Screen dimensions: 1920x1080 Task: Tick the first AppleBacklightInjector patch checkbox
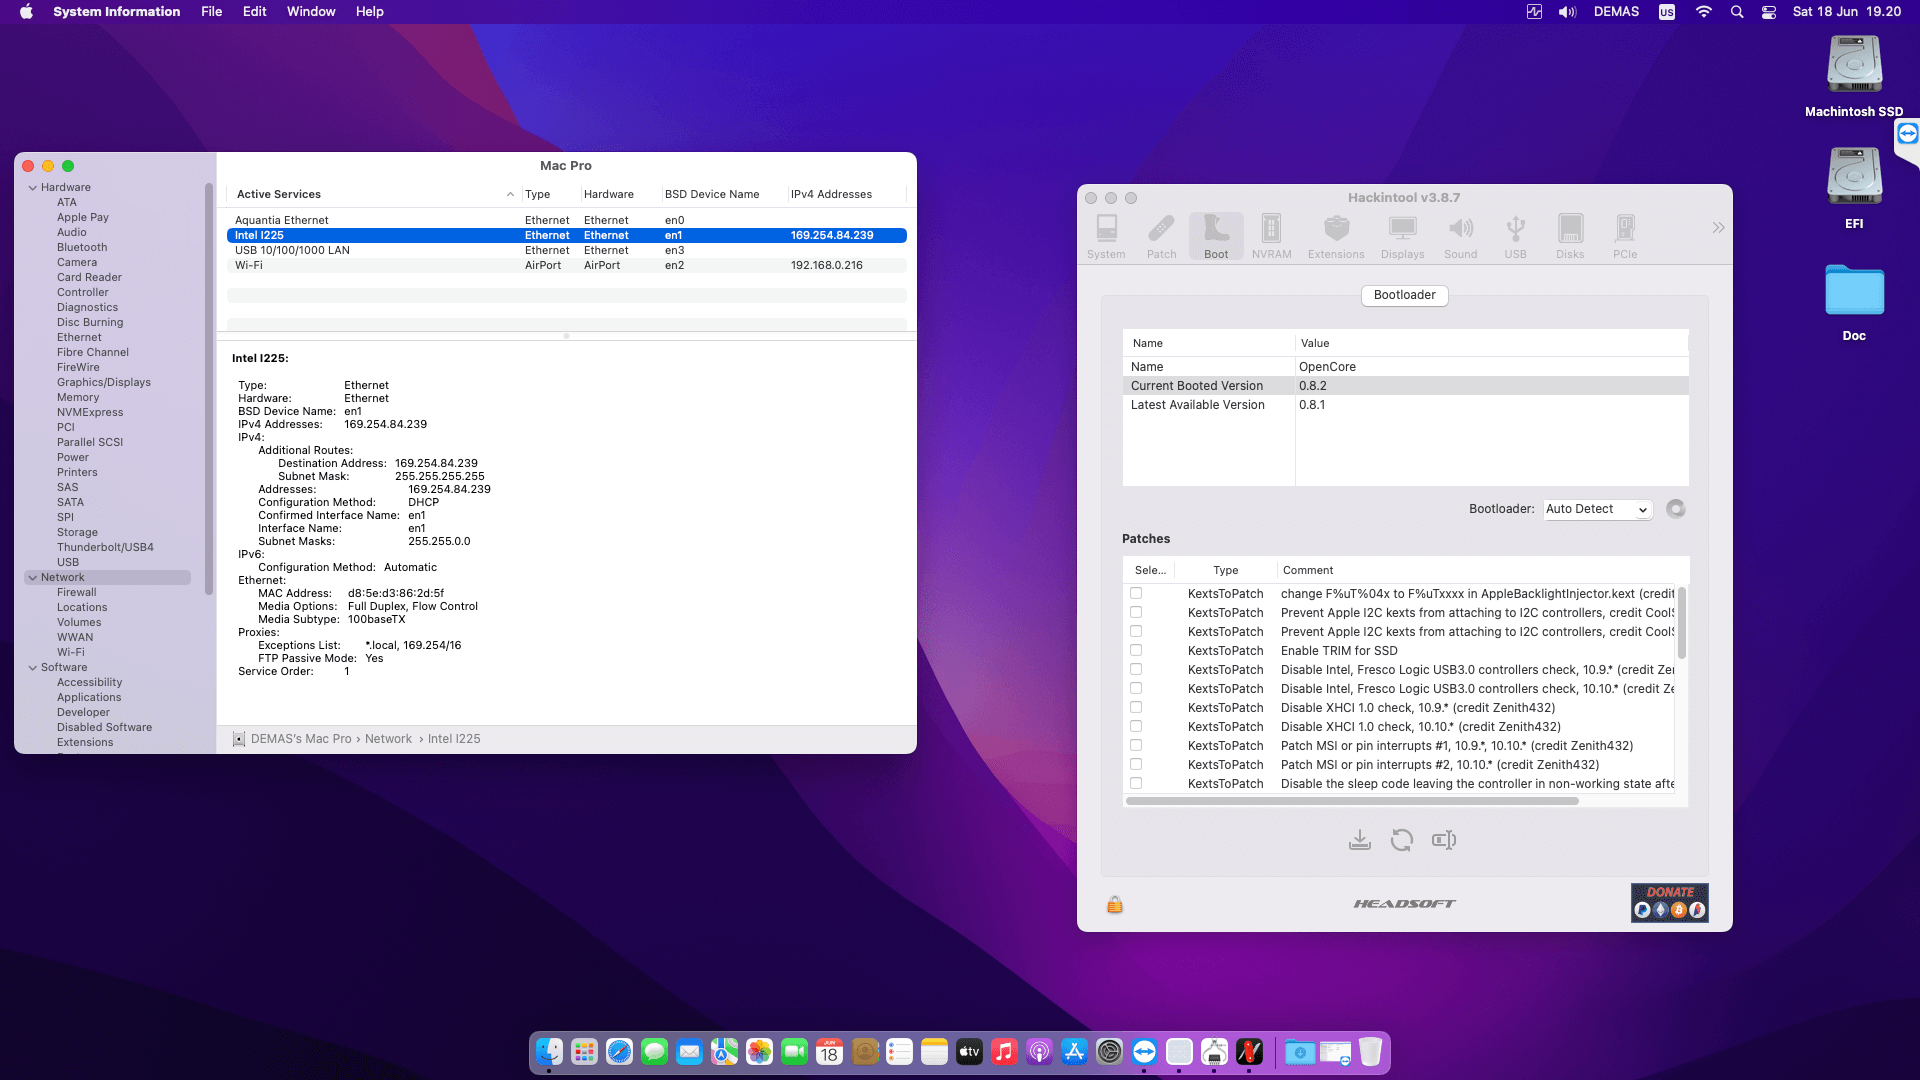(x=1136, y=593)
